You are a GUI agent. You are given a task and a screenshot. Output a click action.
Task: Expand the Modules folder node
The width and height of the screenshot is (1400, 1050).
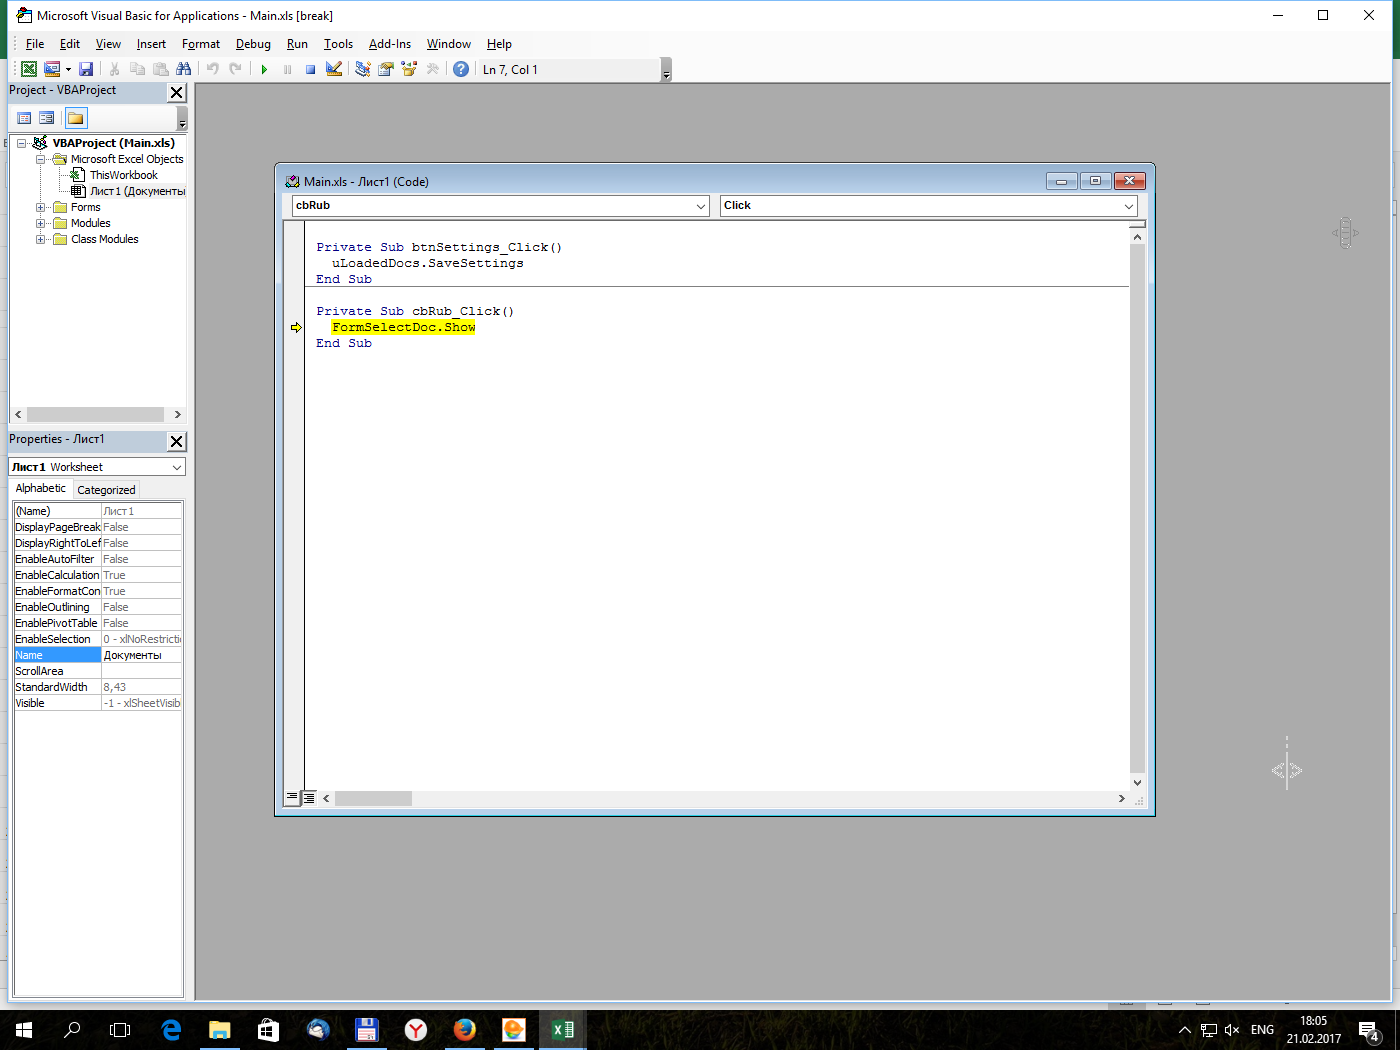click(41, 223)
